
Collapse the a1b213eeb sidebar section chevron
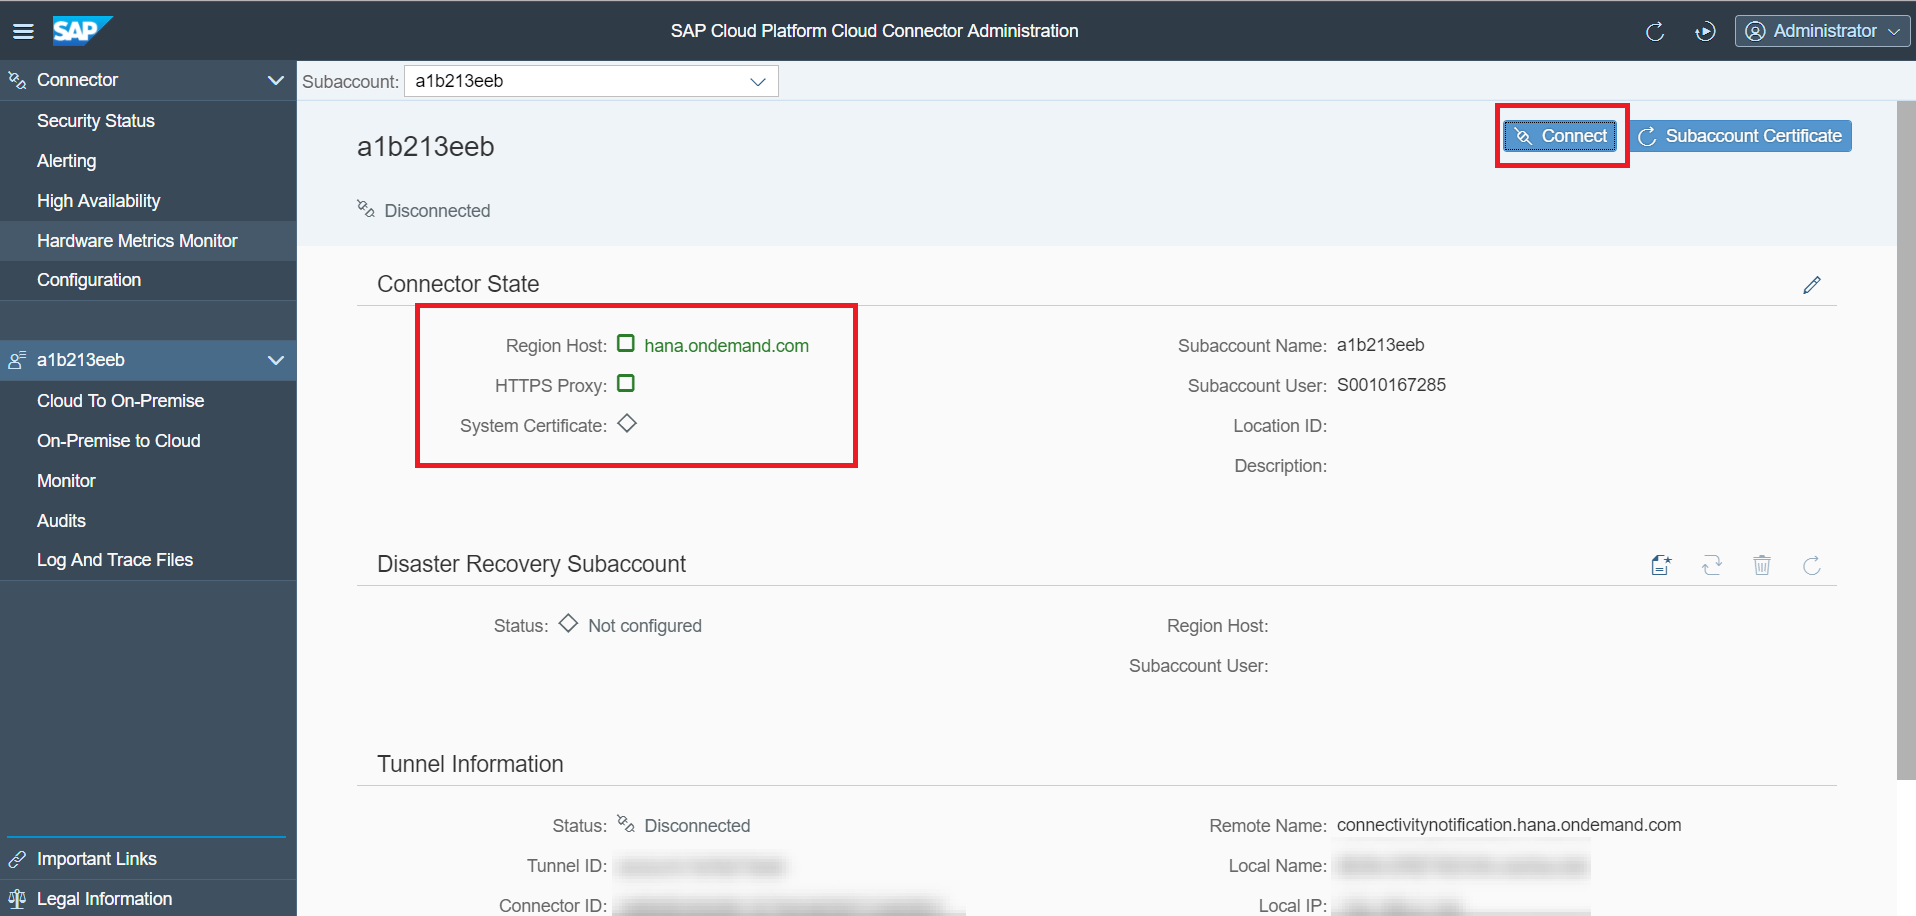coord(276,360)
